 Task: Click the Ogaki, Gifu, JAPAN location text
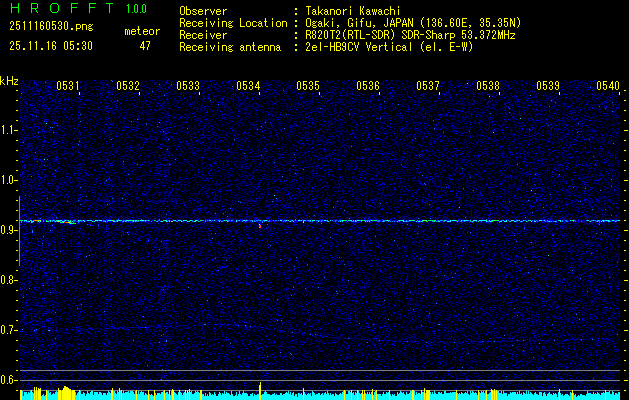[x=413, y=23]
